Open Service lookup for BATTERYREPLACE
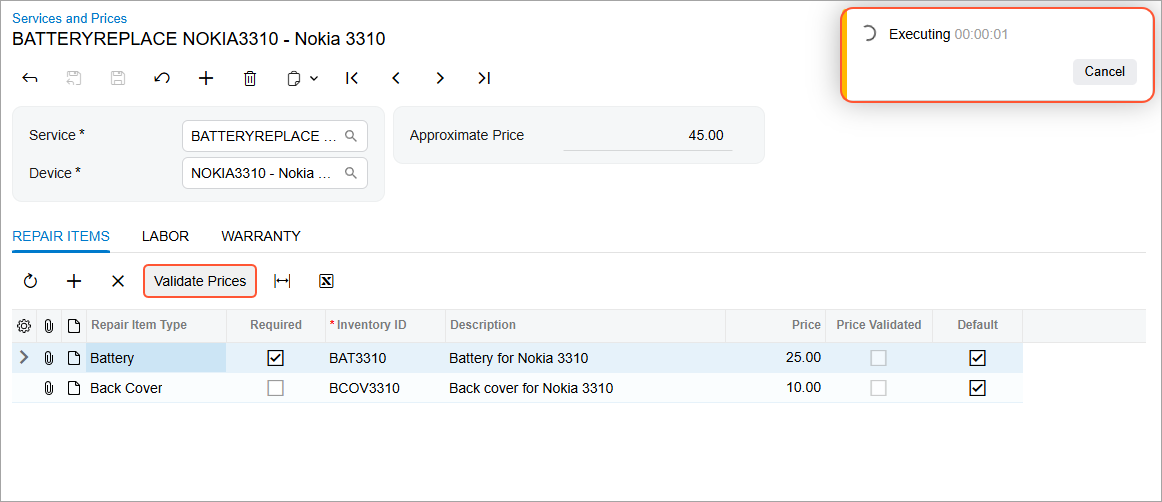Screen dimensions: 1162x502 [351, 136]
